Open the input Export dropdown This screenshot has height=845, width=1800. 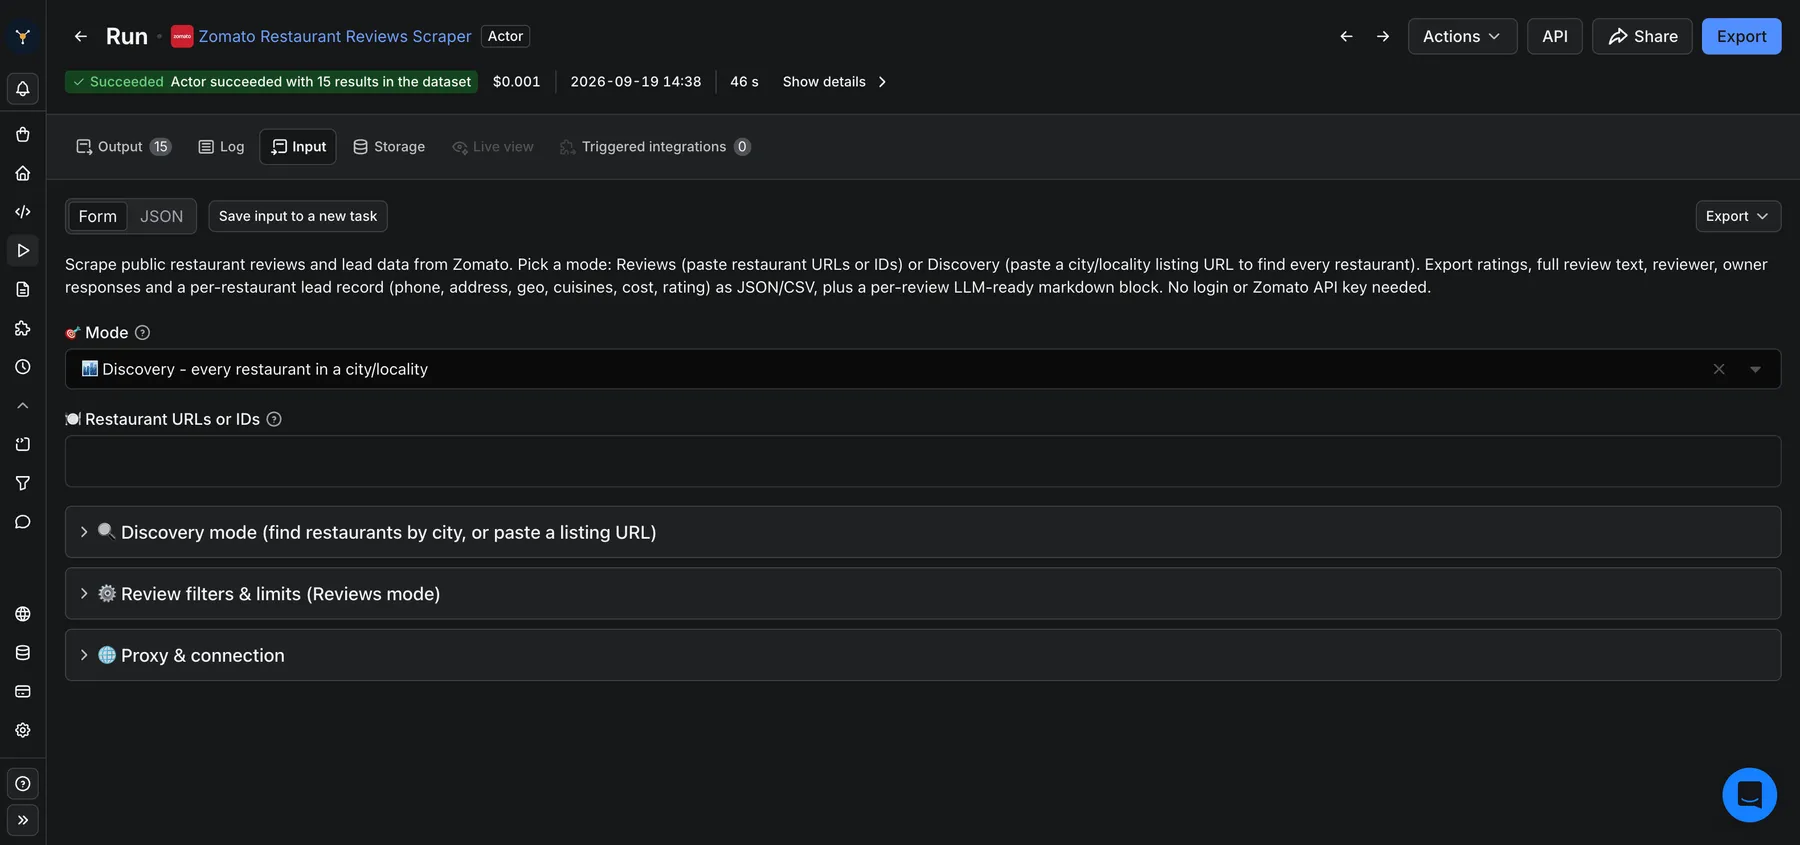point(1738,216)
